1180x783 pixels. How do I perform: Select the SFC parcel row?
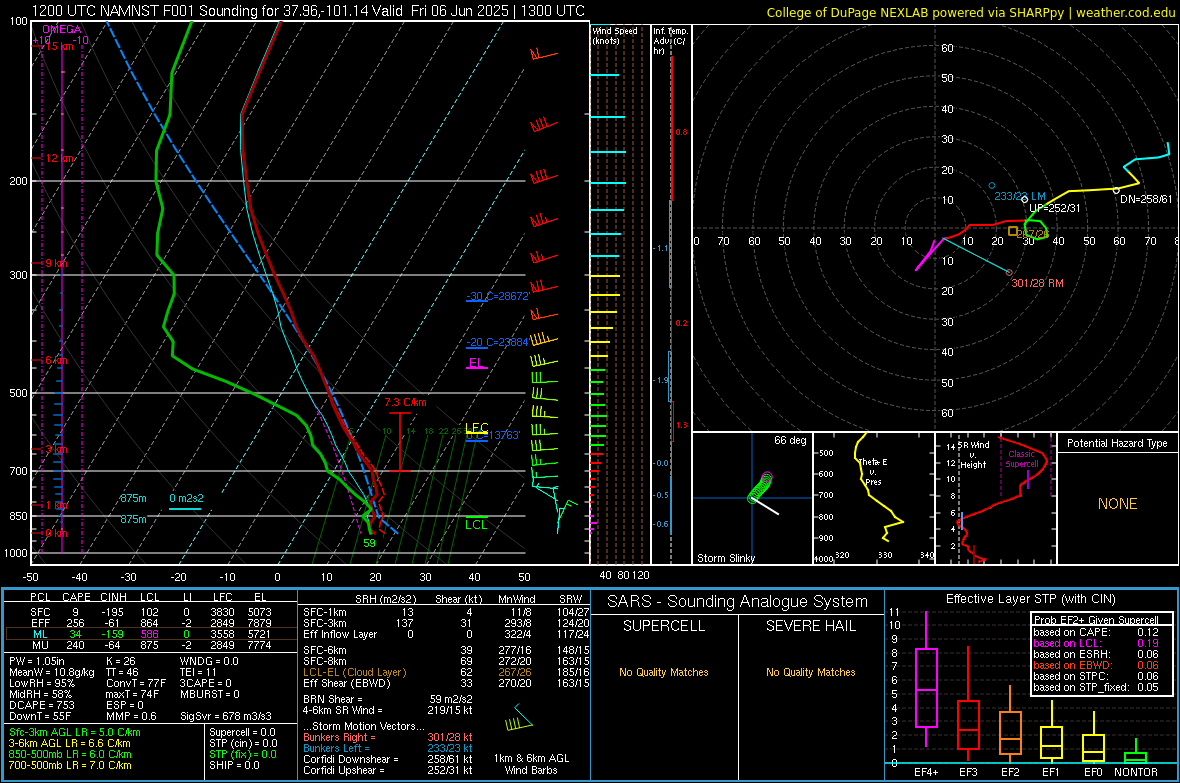click(150, 612)
